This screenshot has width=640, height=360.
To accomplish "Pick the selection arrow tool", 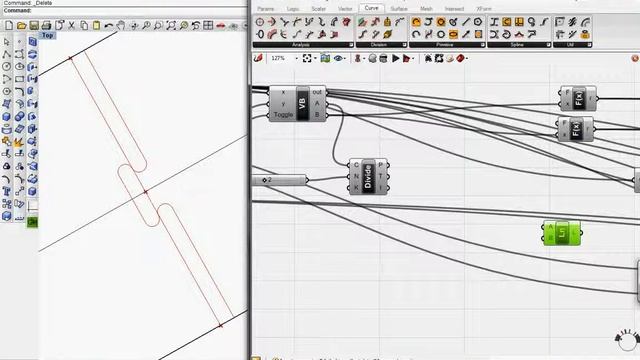I will [x=7, y=42].
